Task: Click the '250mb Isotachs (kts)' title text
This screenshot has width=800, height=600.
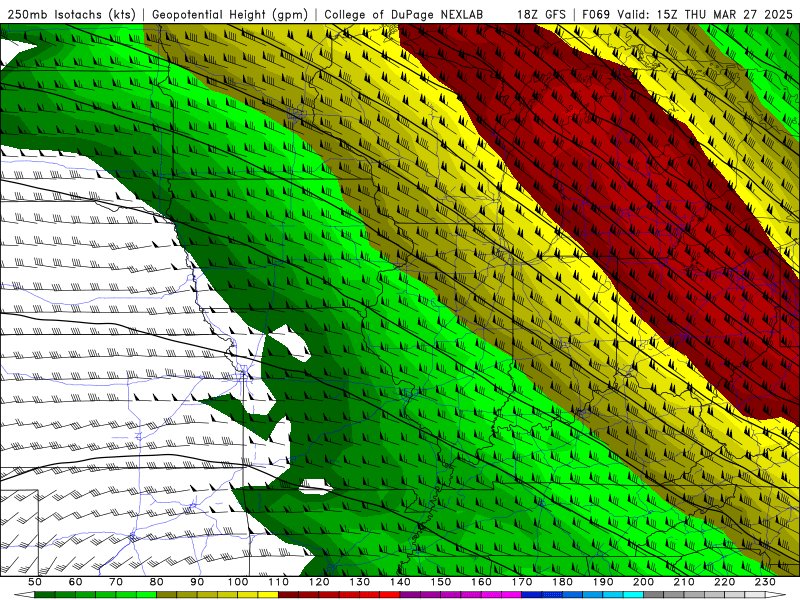Action: point(71,14)
